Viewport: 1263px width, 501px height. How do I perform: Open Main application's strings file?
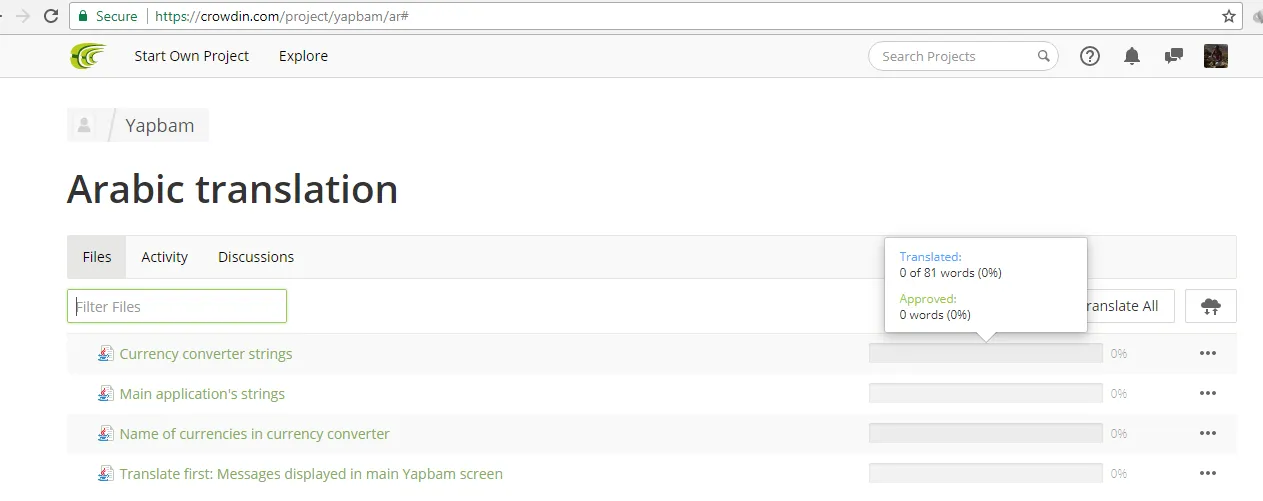pyautogui.click(x=202, y=394)
